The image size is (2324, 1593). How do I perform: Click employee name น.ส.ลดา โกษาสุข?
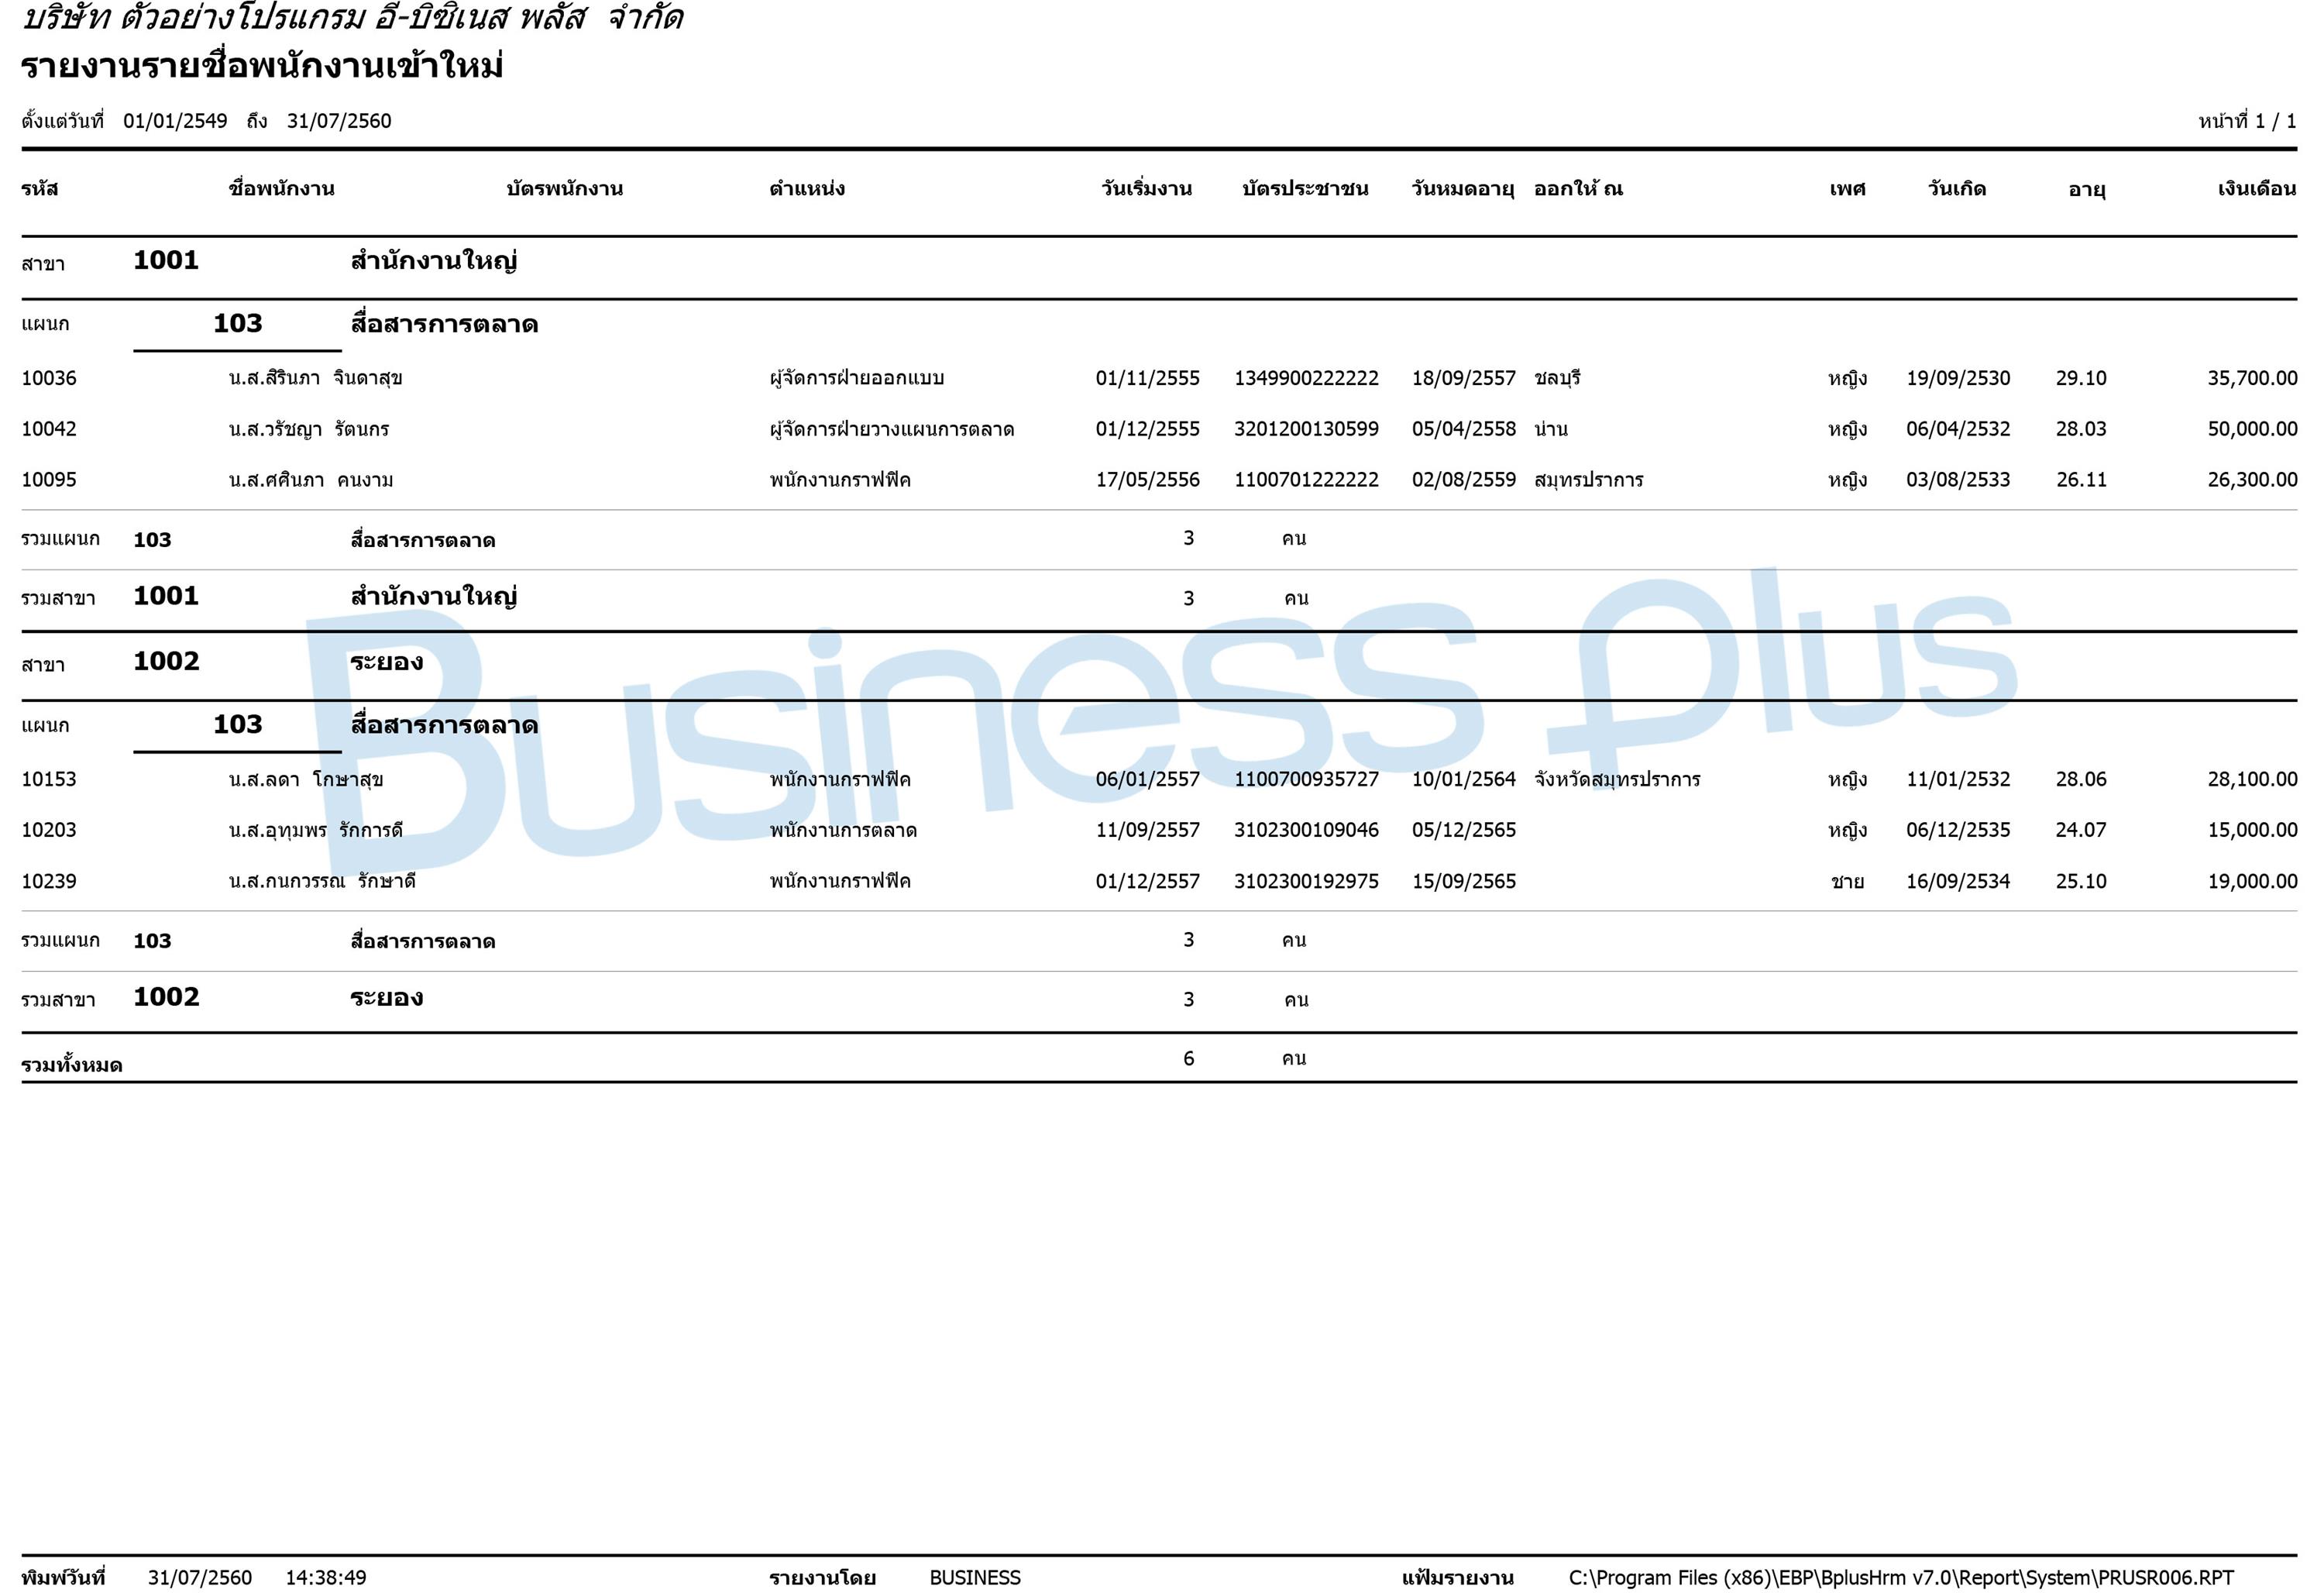[x=306, y=779]
